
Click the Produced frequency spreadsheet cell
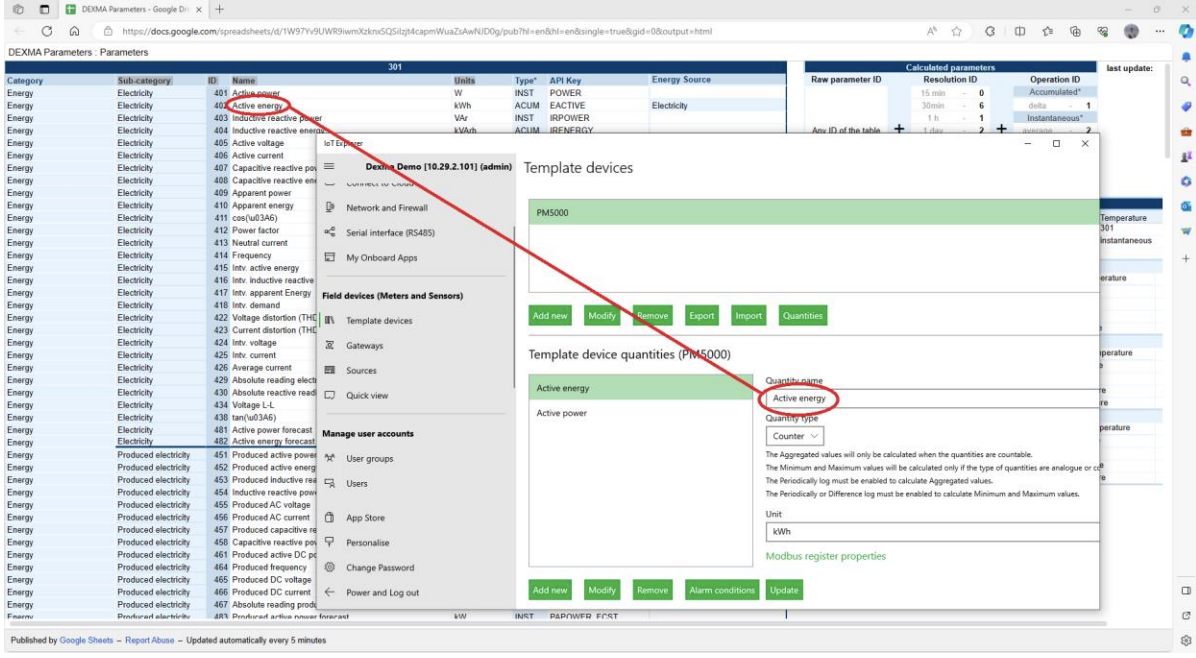point(269,567)
